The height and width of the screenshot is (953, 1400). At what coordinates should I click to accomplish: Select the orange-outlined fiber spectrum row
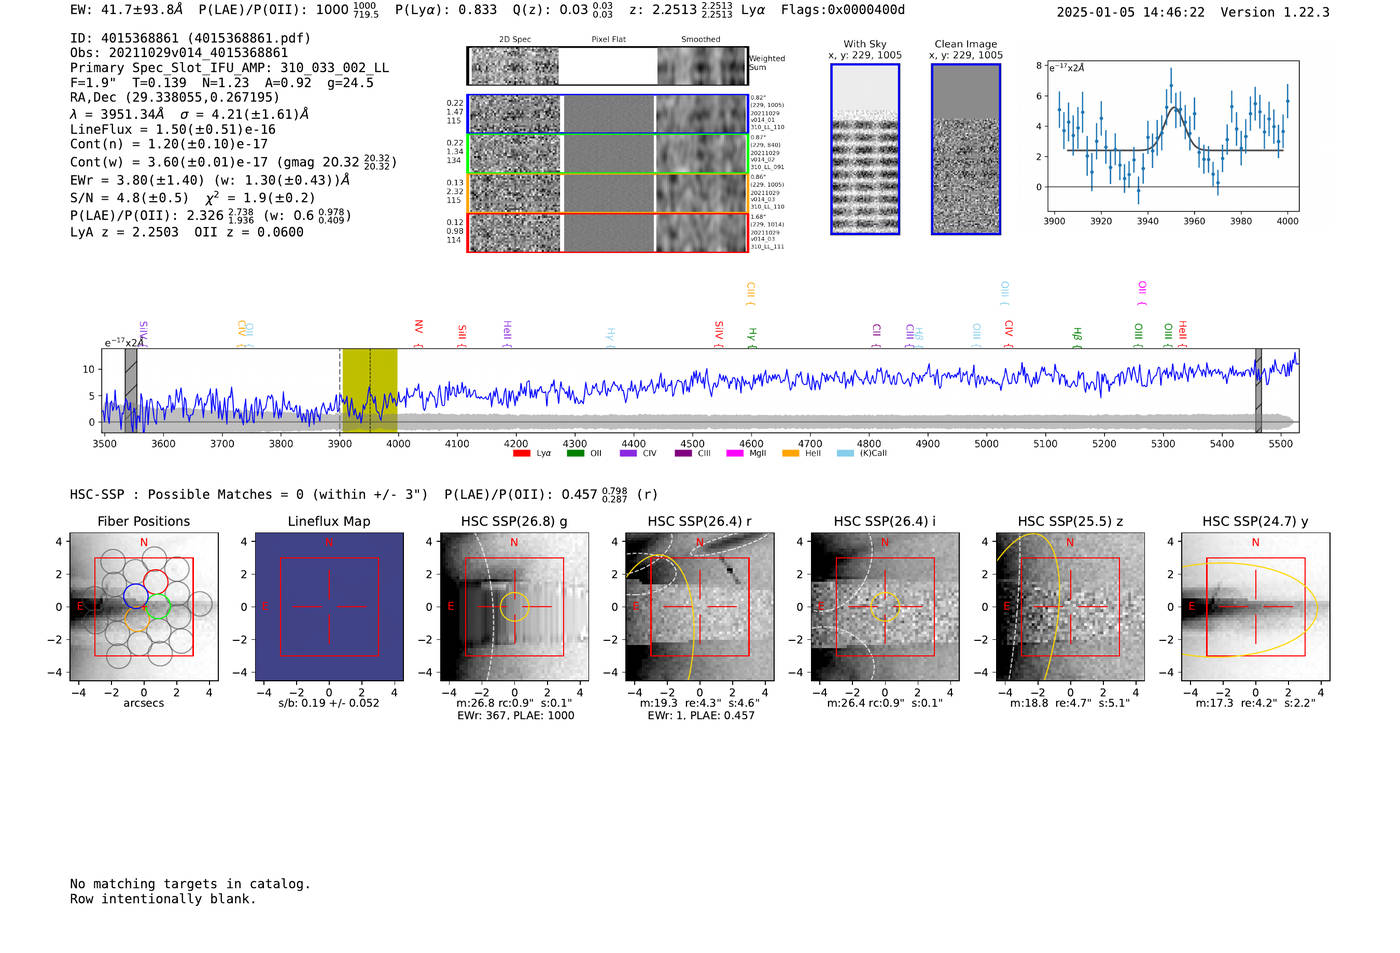[x=607, y=193]
